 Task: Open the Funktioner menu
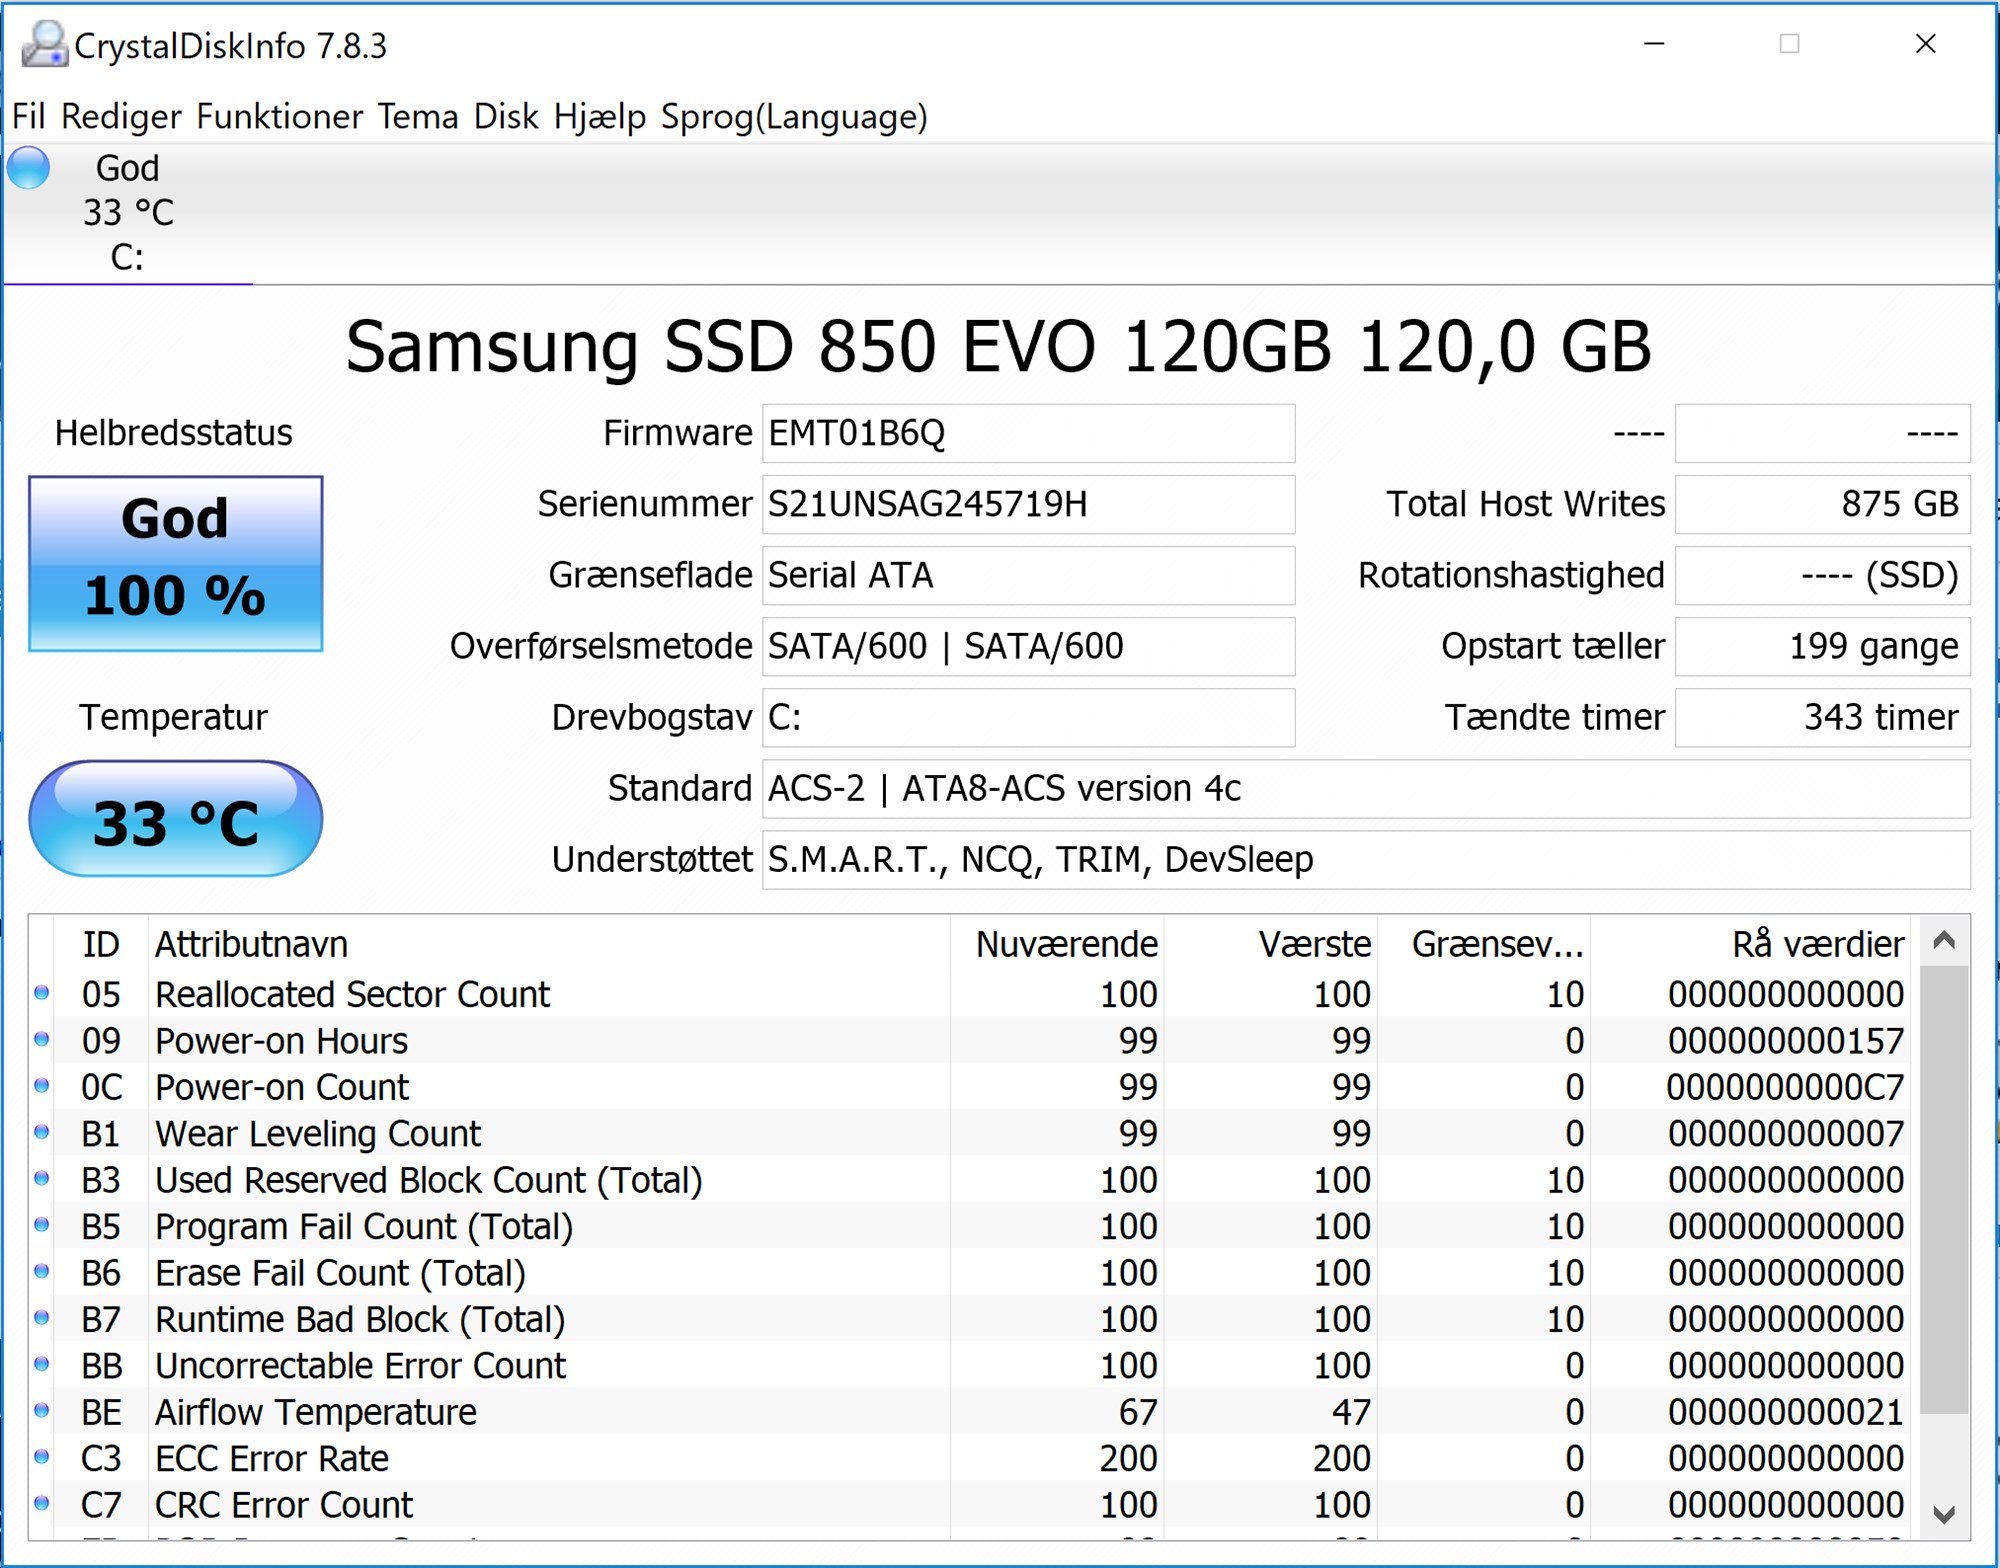click(x=280, y=117)
